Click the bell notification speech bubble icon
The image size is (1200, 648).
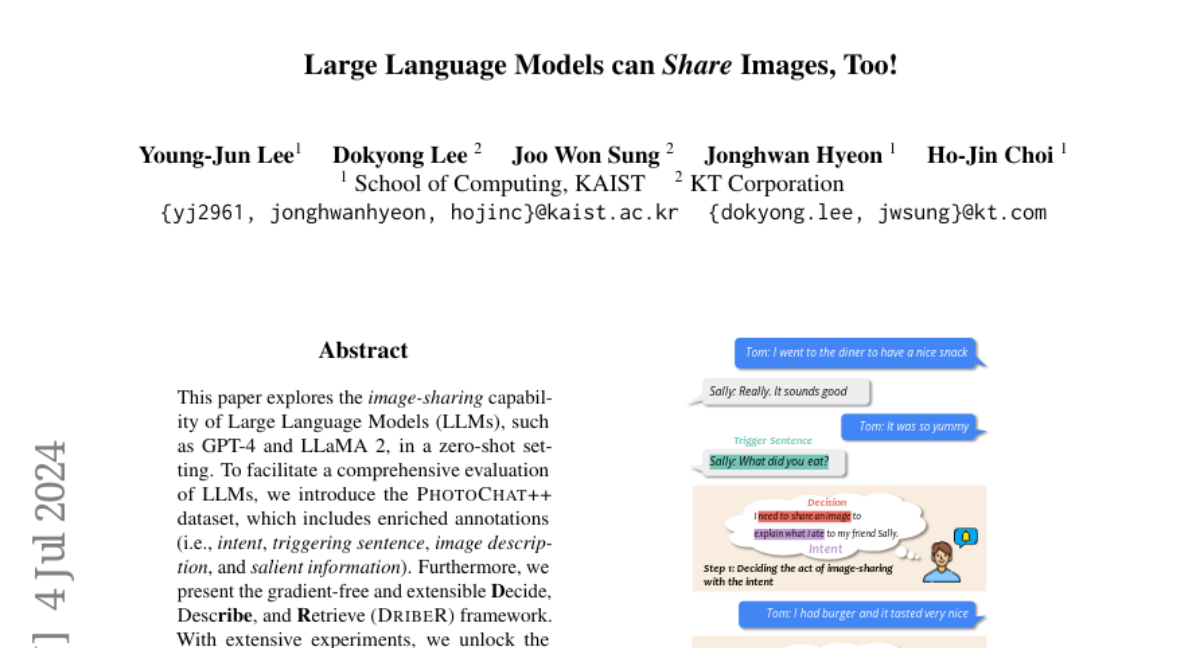click(965, 537)
